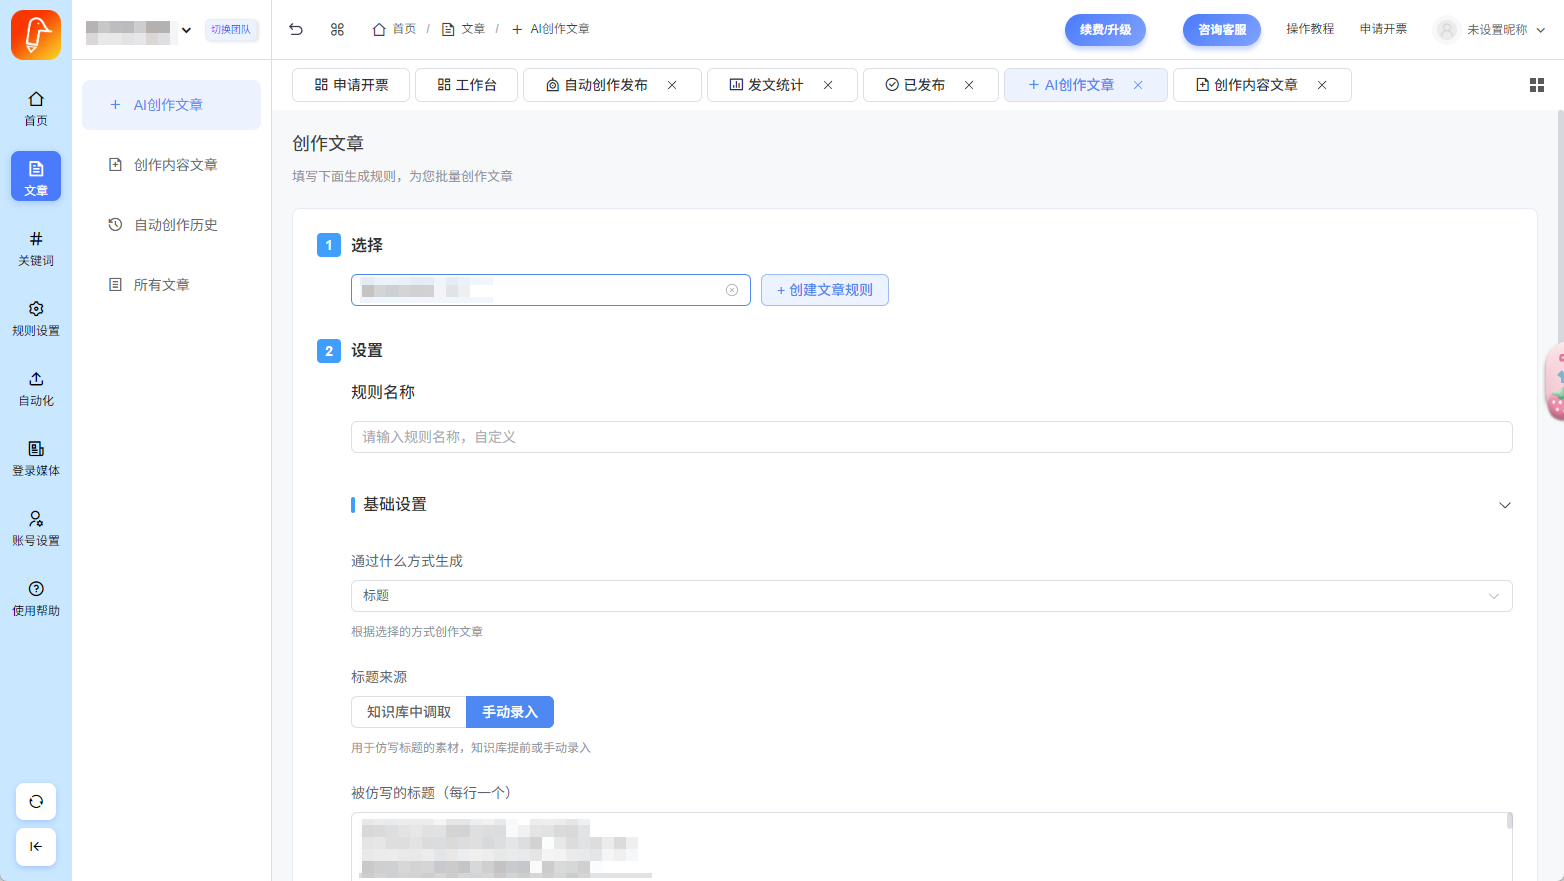
Task: Open 规则设置 in the sidebar
Action: (36, 318)
